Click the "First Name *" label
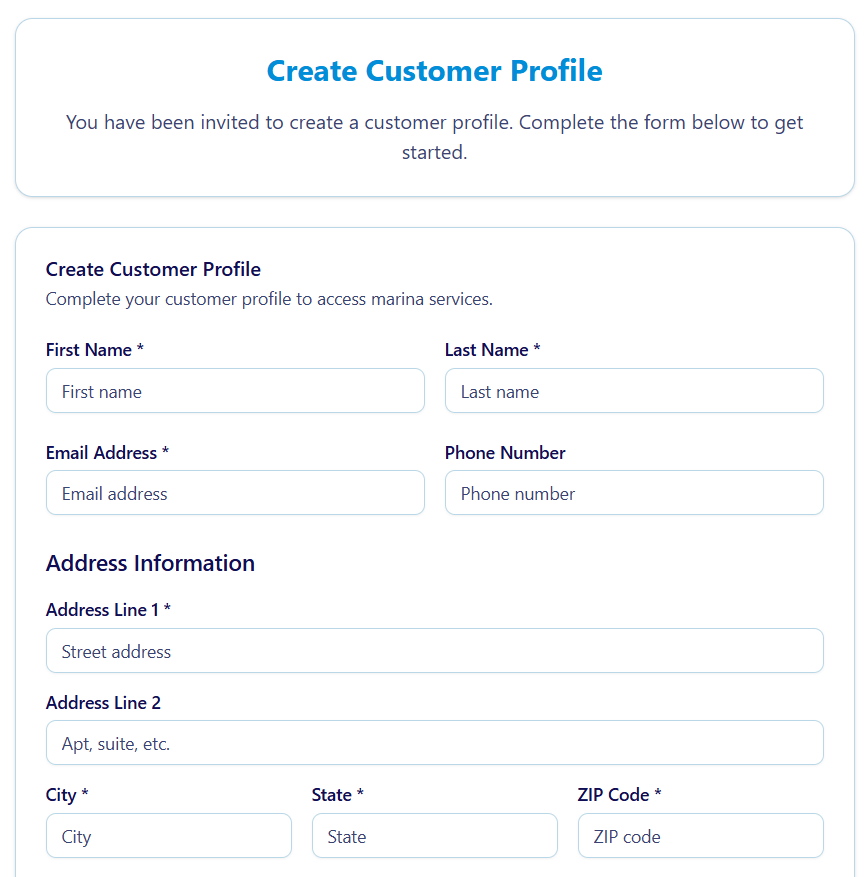Image resolution: width=868 pixels, height=877 pixels. (x=95, y=350)
